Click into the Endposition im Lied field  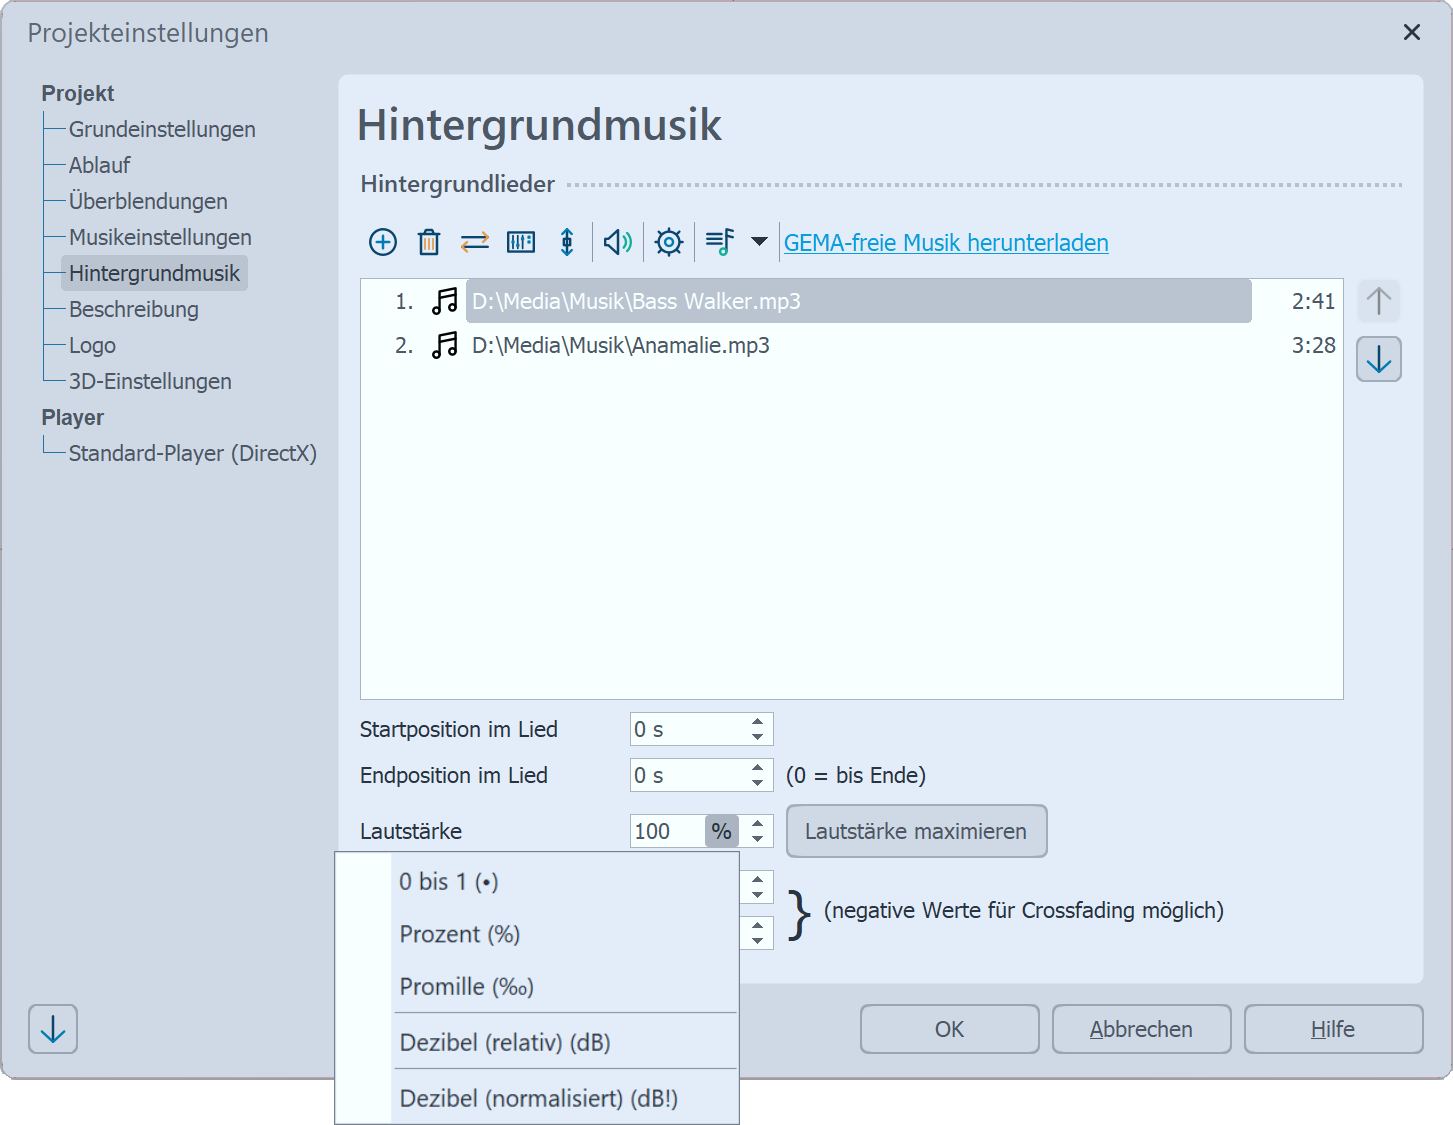coord(688,776)
